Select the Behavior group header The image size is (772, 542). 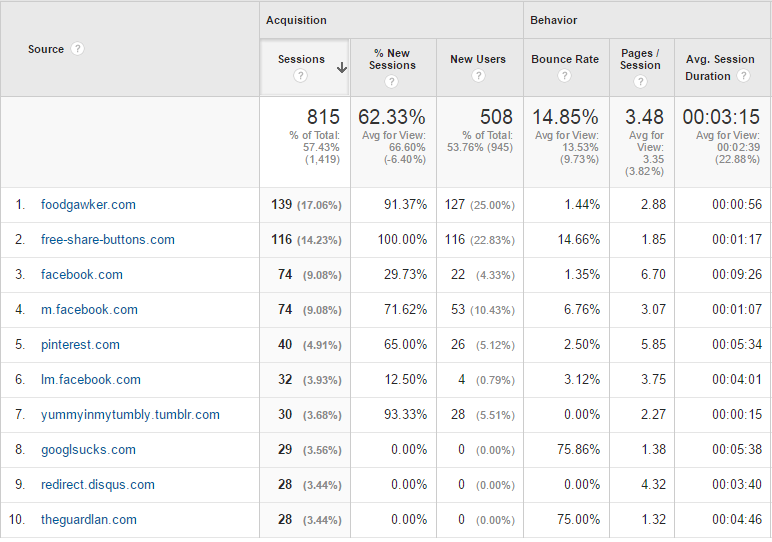(x=553, y=20)
